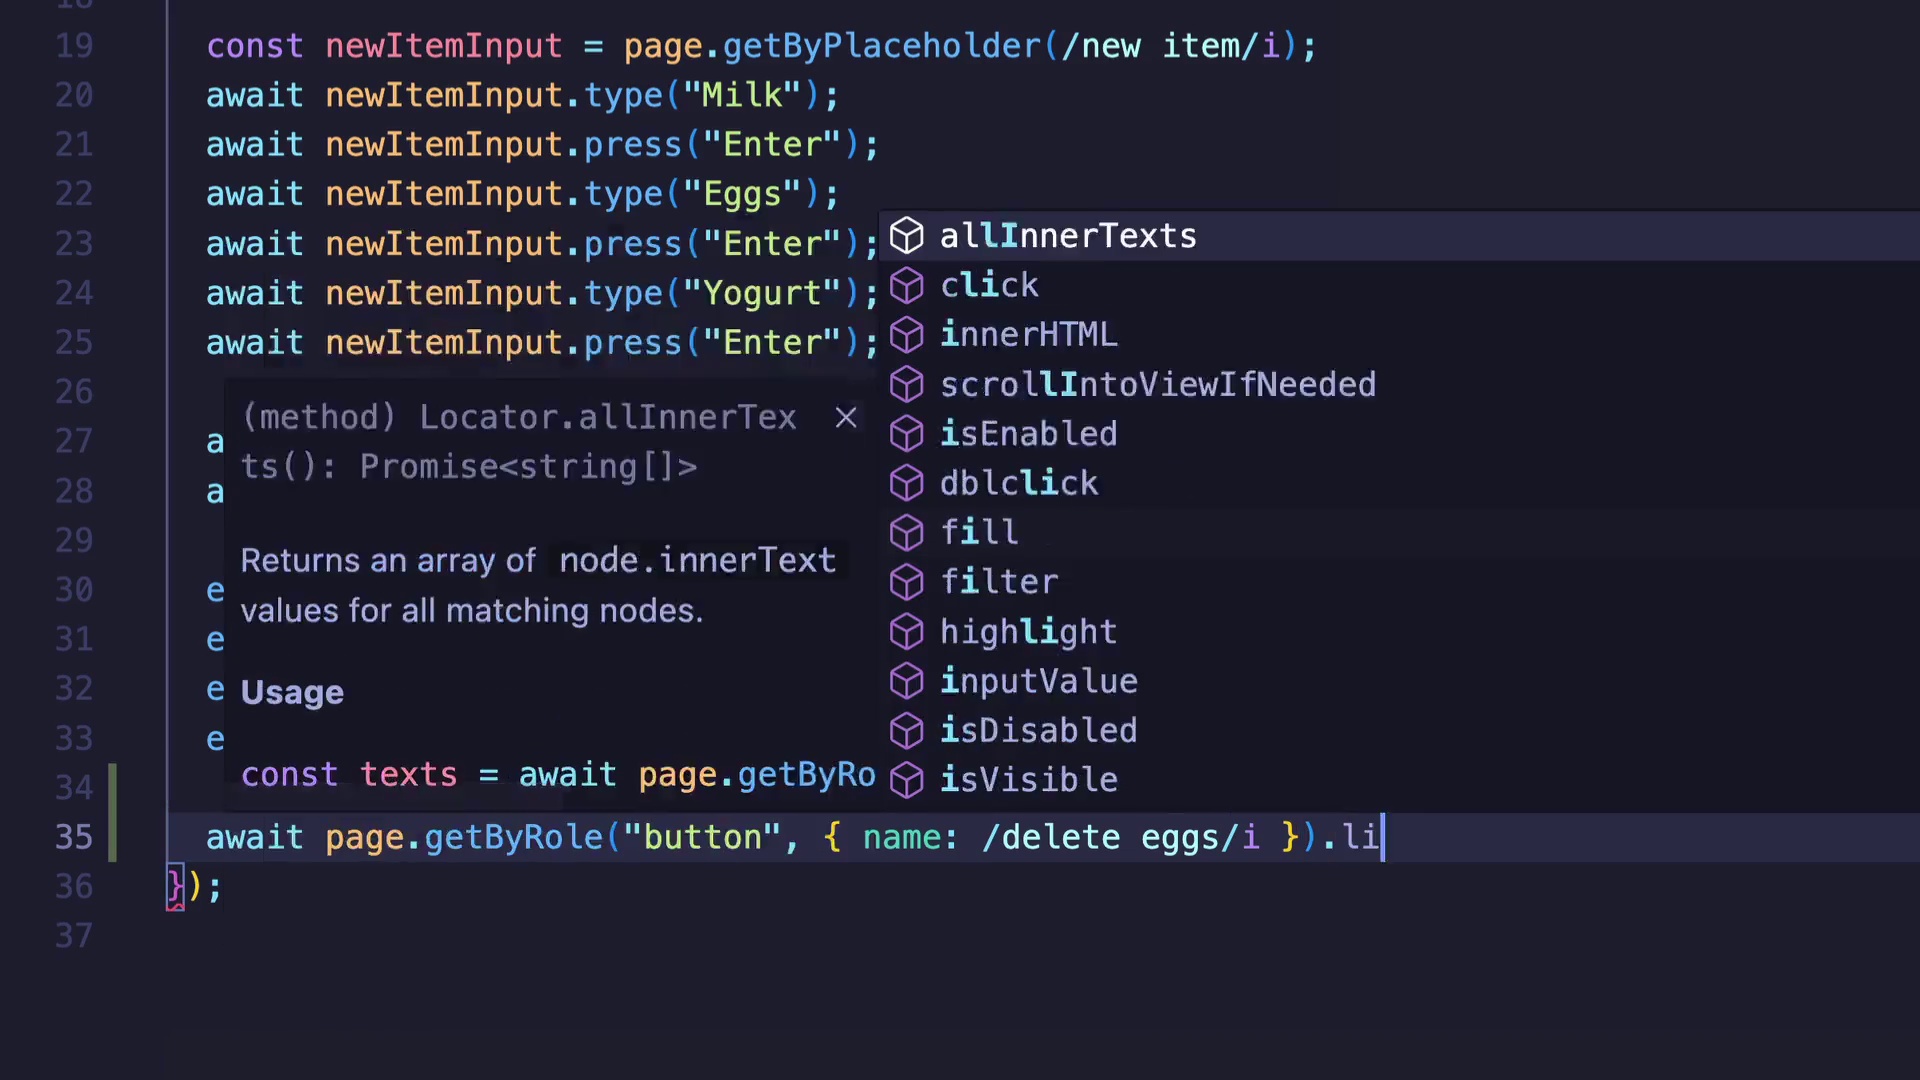This screenshot has width=1920, height=1080.
Task: Pick inputValue from the suggestions
Action: (x=1399, y=681)
